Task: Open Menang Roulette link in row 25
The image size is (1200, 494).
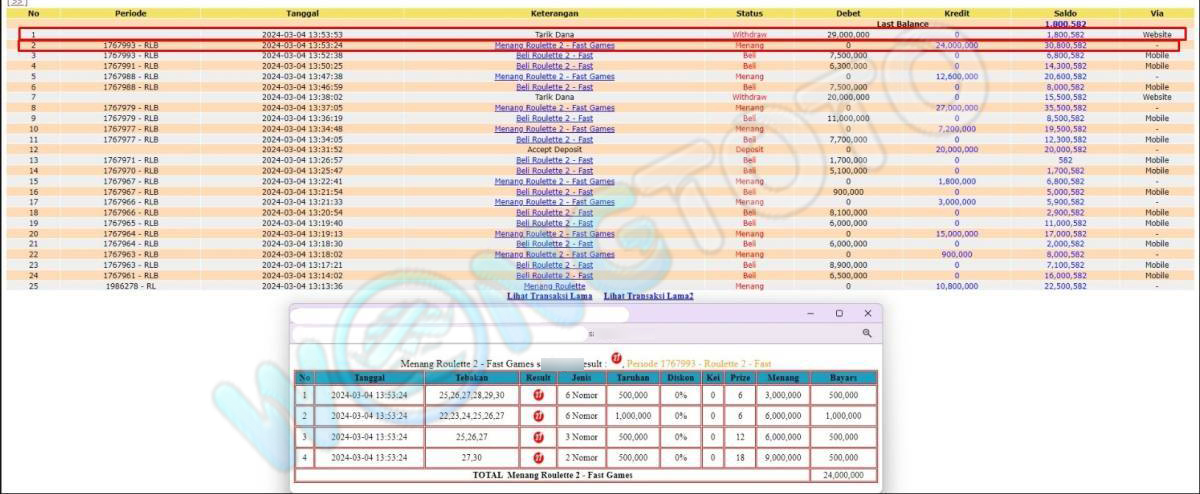Action: point(554,286)
